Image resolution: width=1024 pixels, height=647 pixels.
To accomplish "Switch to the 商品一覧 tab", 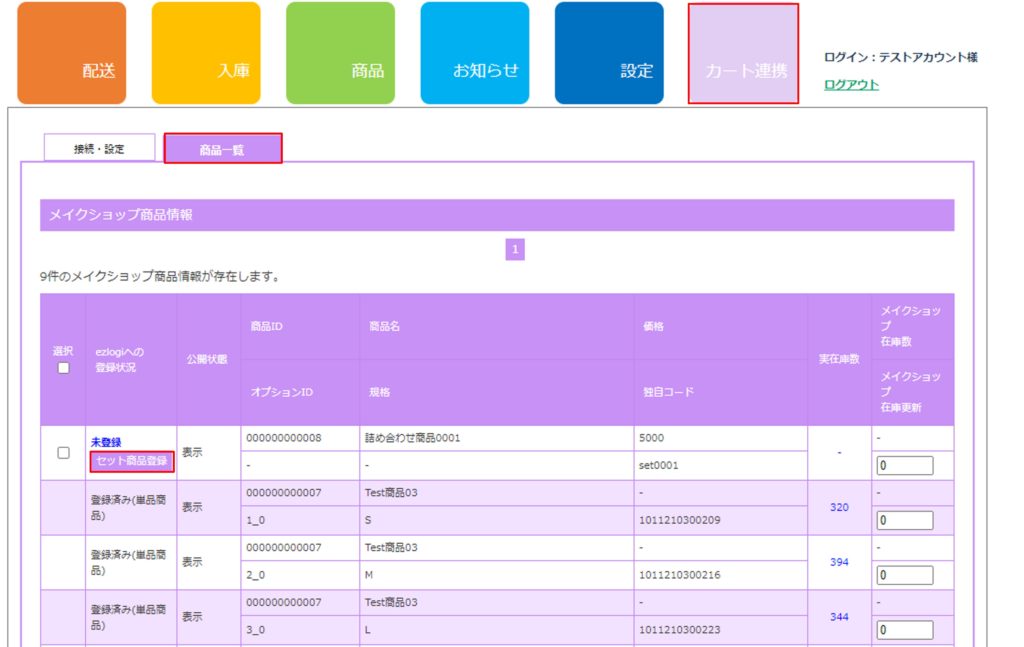I will 222,149.
